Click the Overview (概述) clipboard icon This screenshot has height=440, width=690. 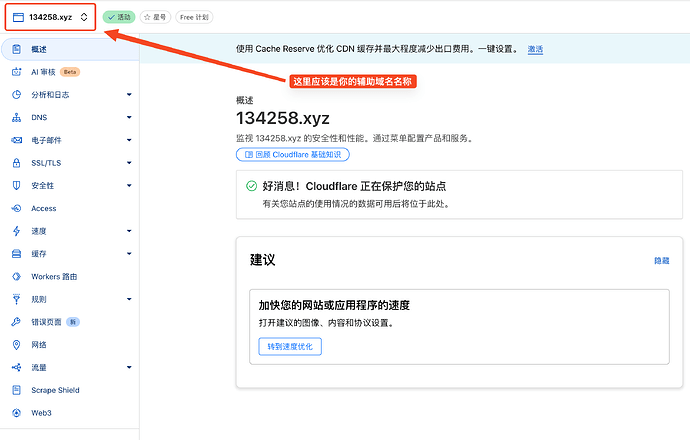[16, 49]
